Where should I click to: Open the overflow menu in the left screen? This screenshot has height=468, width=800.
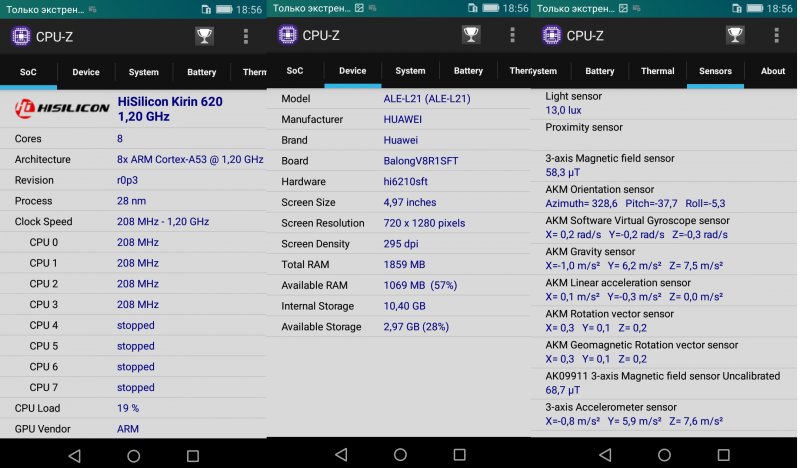pos(246,36)
